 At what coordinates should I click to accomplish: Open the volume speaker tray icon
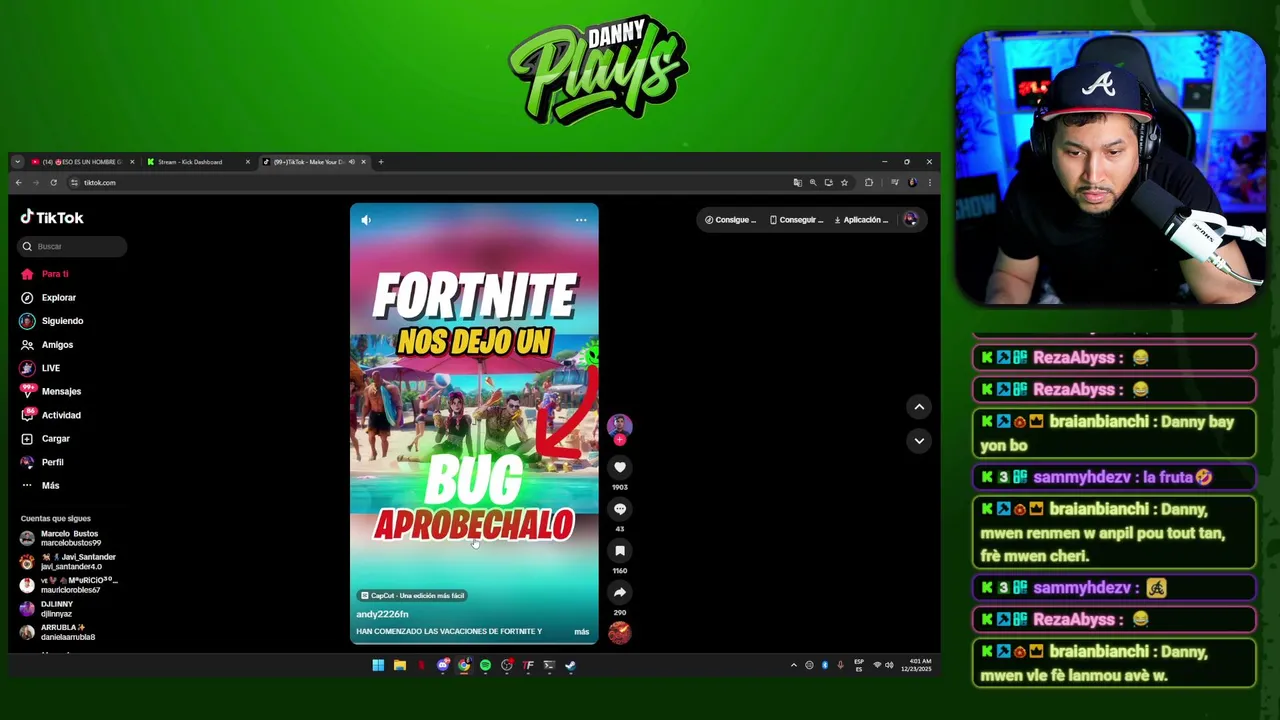[889, 665]
